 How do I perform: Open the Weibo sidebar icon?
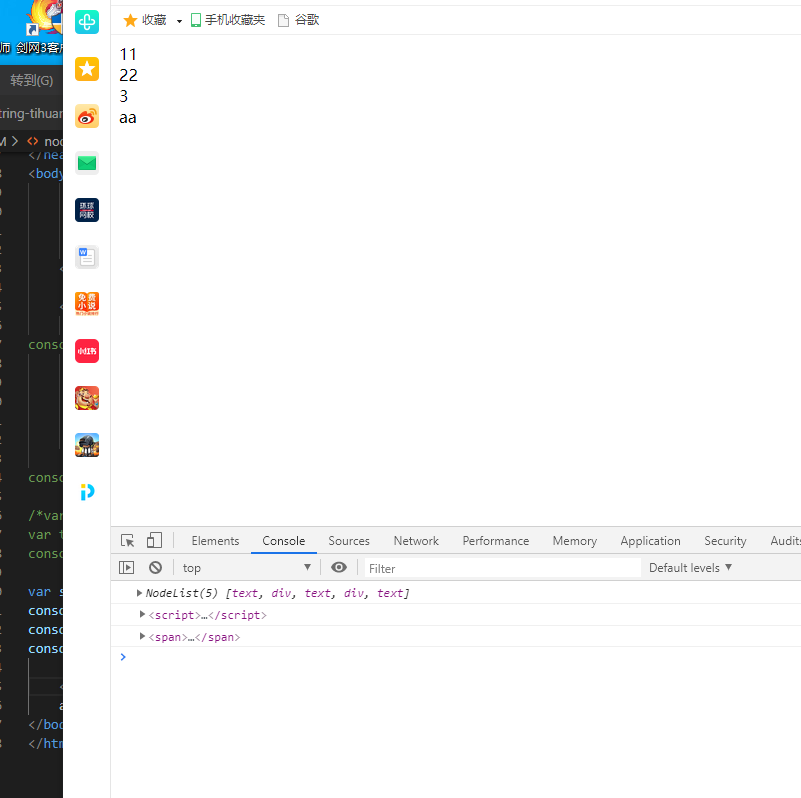(x=87, y=116)
